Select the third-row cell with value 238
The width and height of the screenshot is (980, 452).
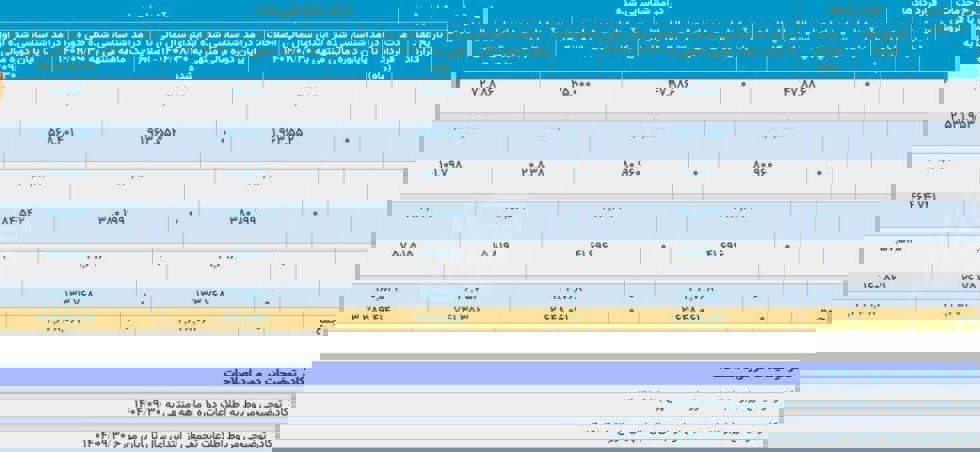[534, 168]
